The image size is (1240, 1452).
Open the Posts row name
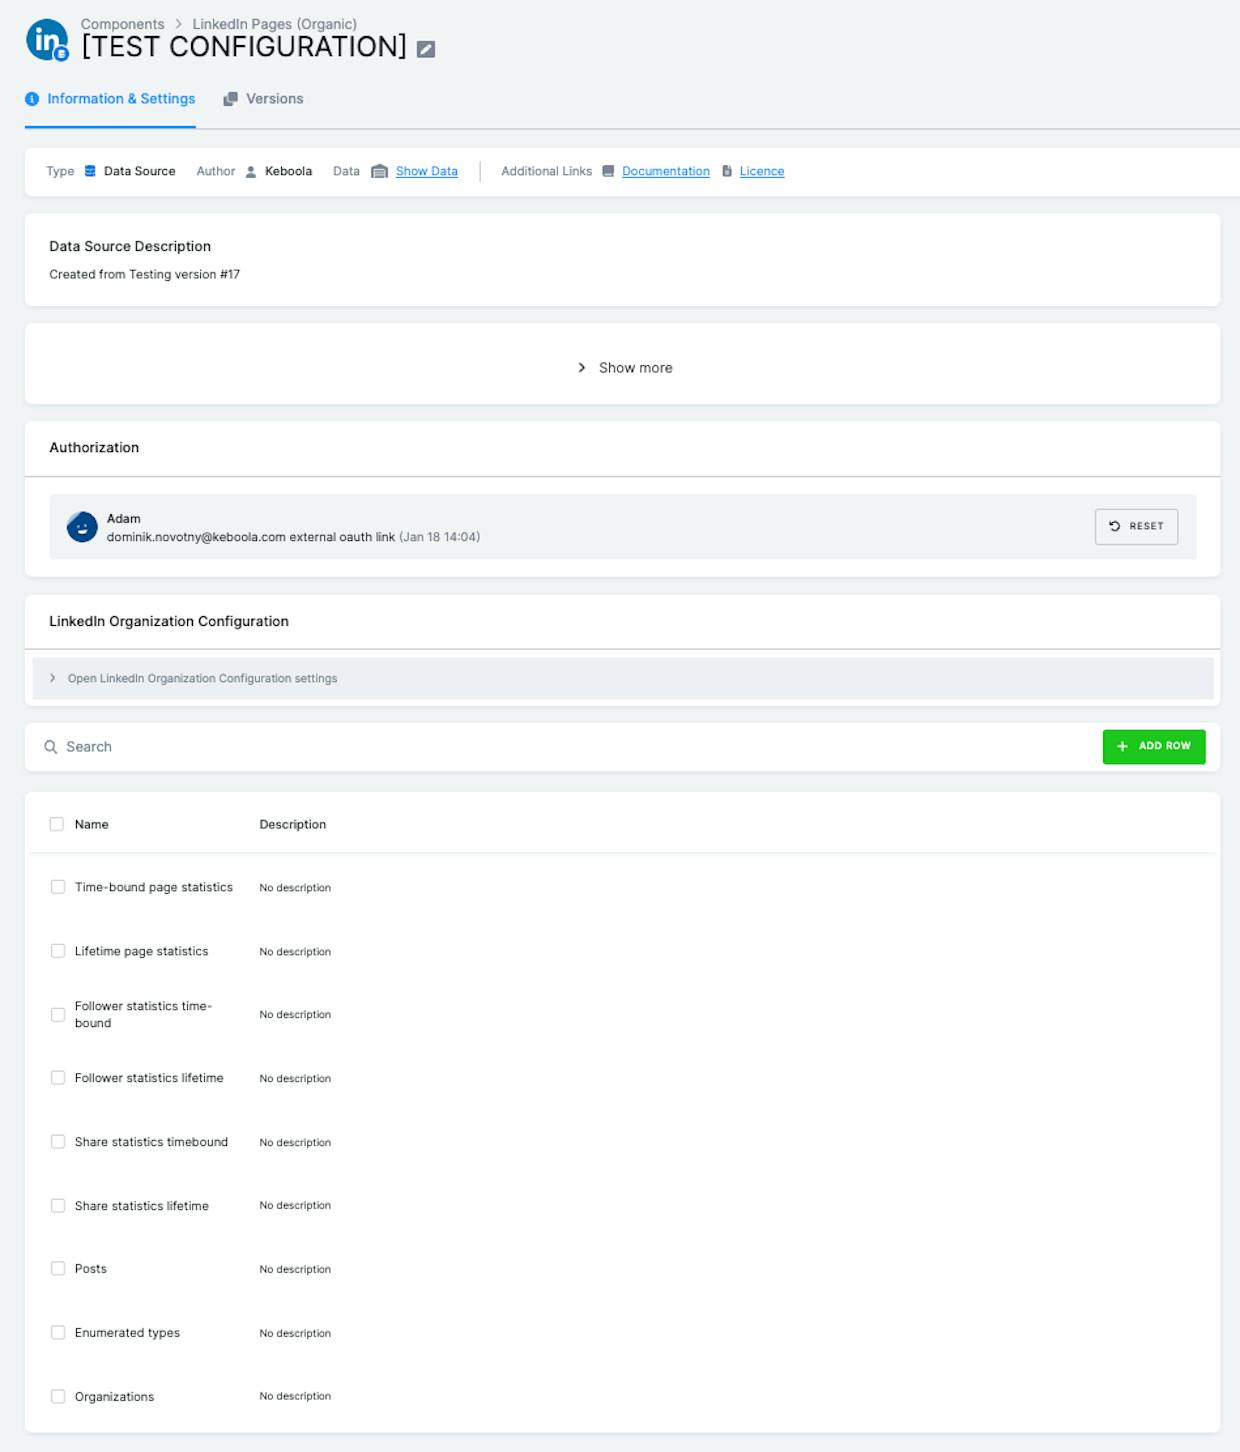point(91,1269)
